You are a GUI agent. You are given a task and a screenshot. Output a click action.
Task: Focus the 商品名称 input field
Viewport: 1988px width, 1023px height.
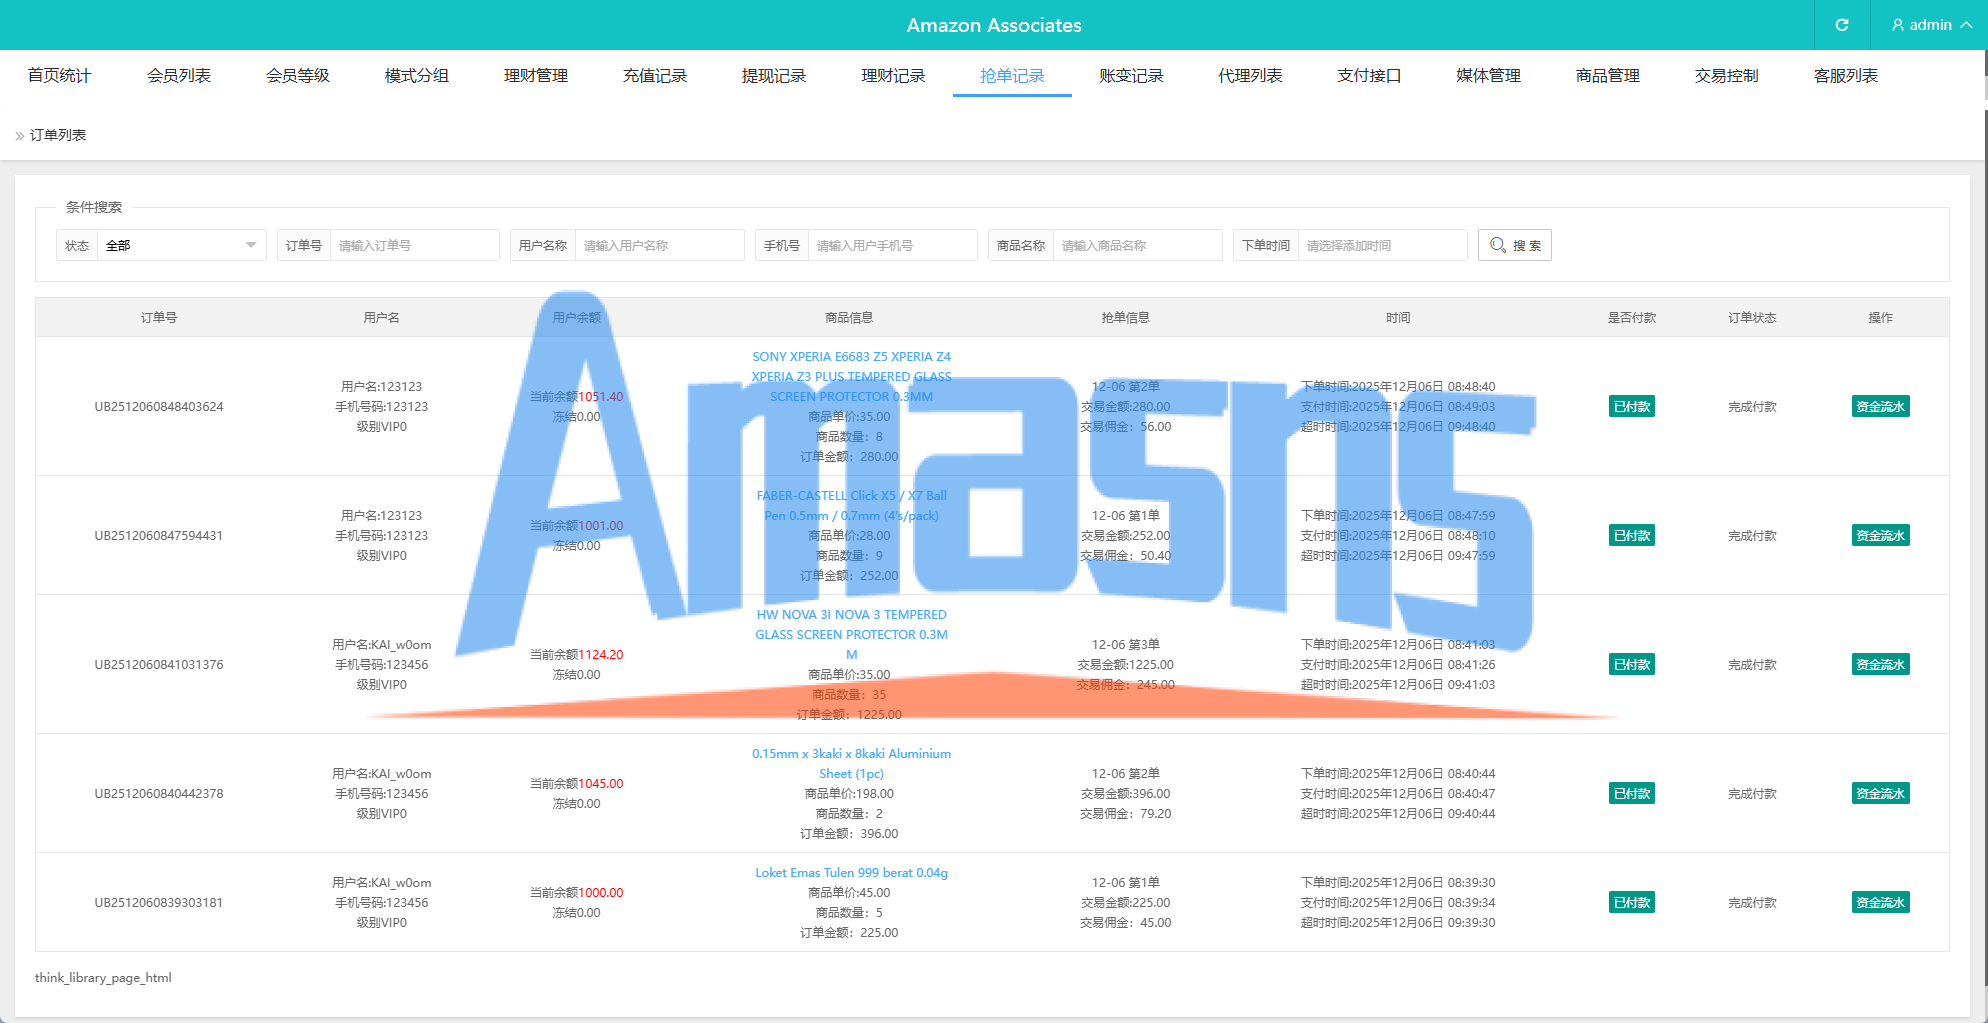[1137, 245]
